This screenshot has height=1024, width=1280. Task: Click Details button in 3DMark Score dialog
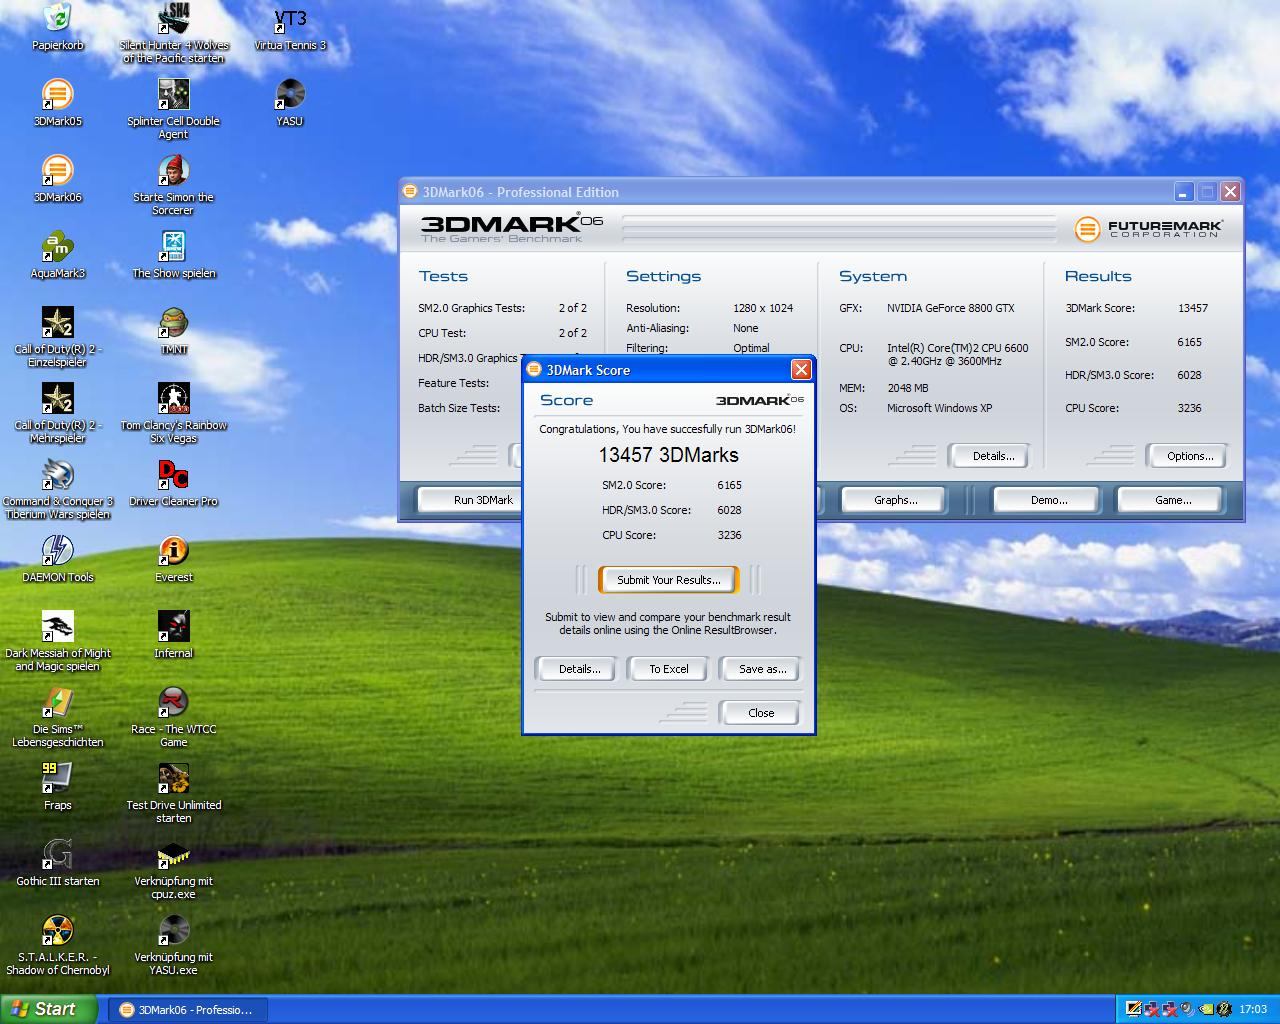tap(579, 669)
